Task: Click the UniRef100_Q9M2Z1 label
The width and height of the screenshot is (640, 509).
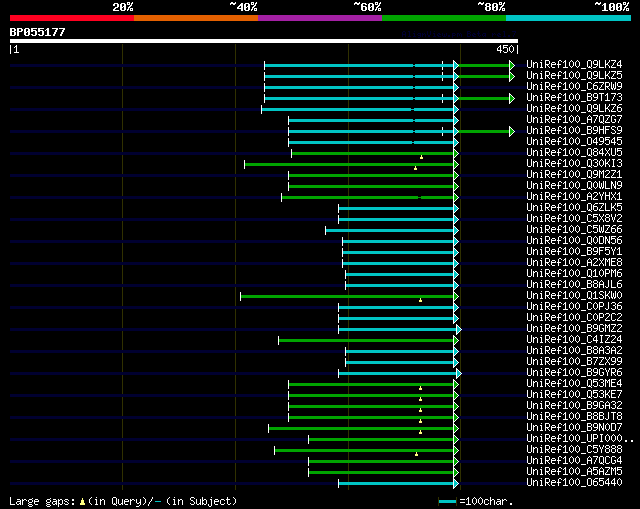Action: tap(574, 175)
